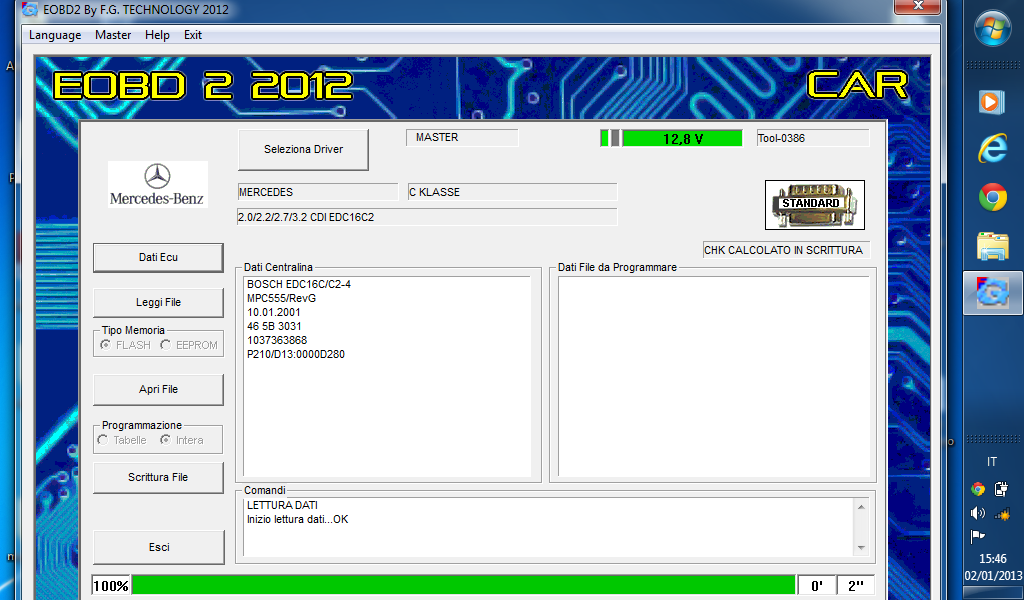
Task: Click the Tool-0386 field
Action: 813,138
